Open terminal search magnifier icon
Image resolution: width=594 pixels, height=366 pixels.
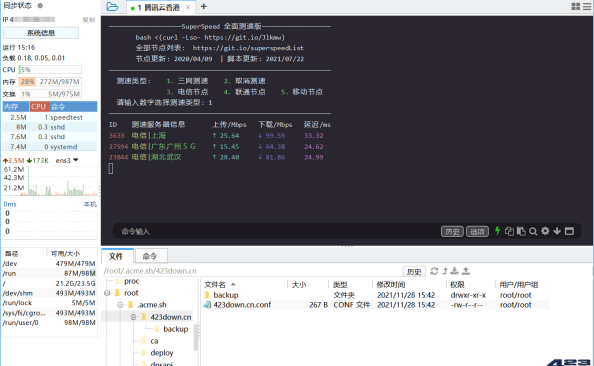coord(533,231)
